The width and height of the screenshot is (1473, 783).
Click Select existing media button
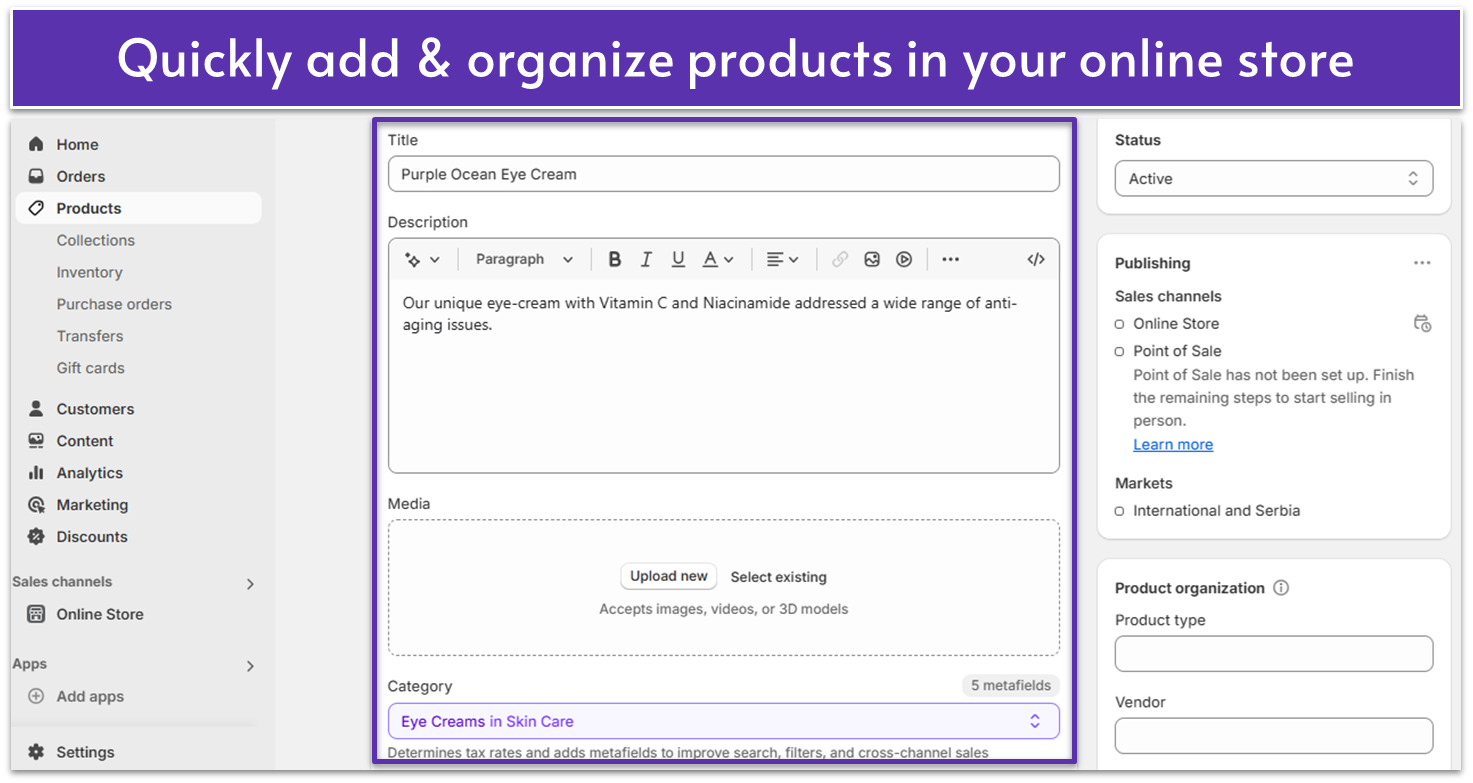click(779, 577)
